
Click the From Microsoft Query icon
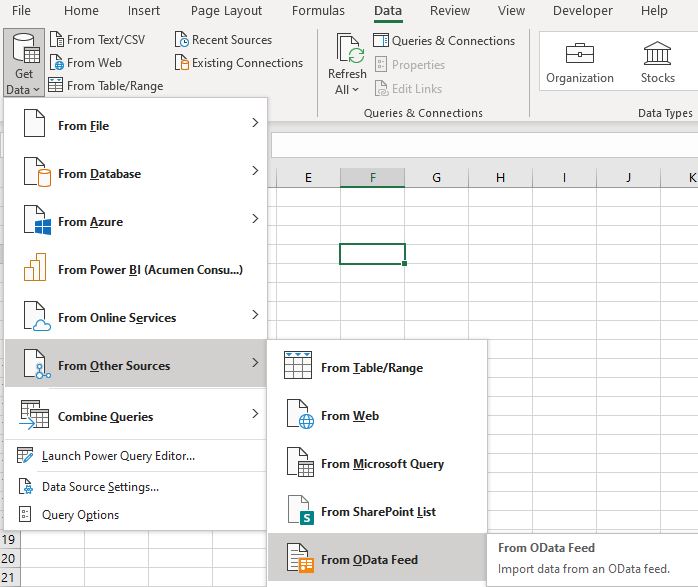tap(300, 462)
